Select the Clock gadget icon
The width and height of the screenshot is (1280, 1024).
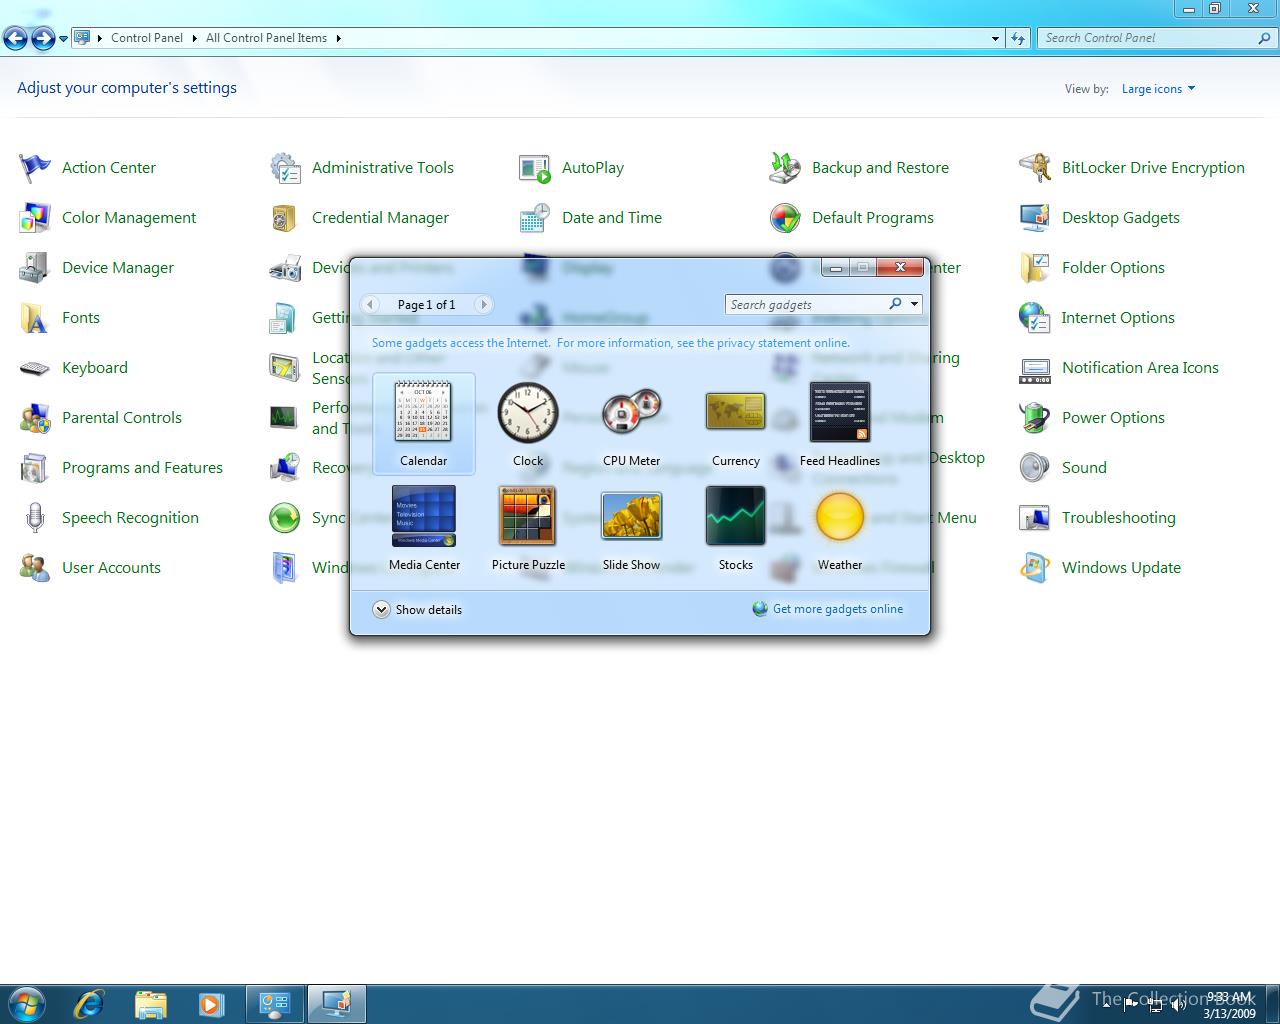tap(527, 412)
